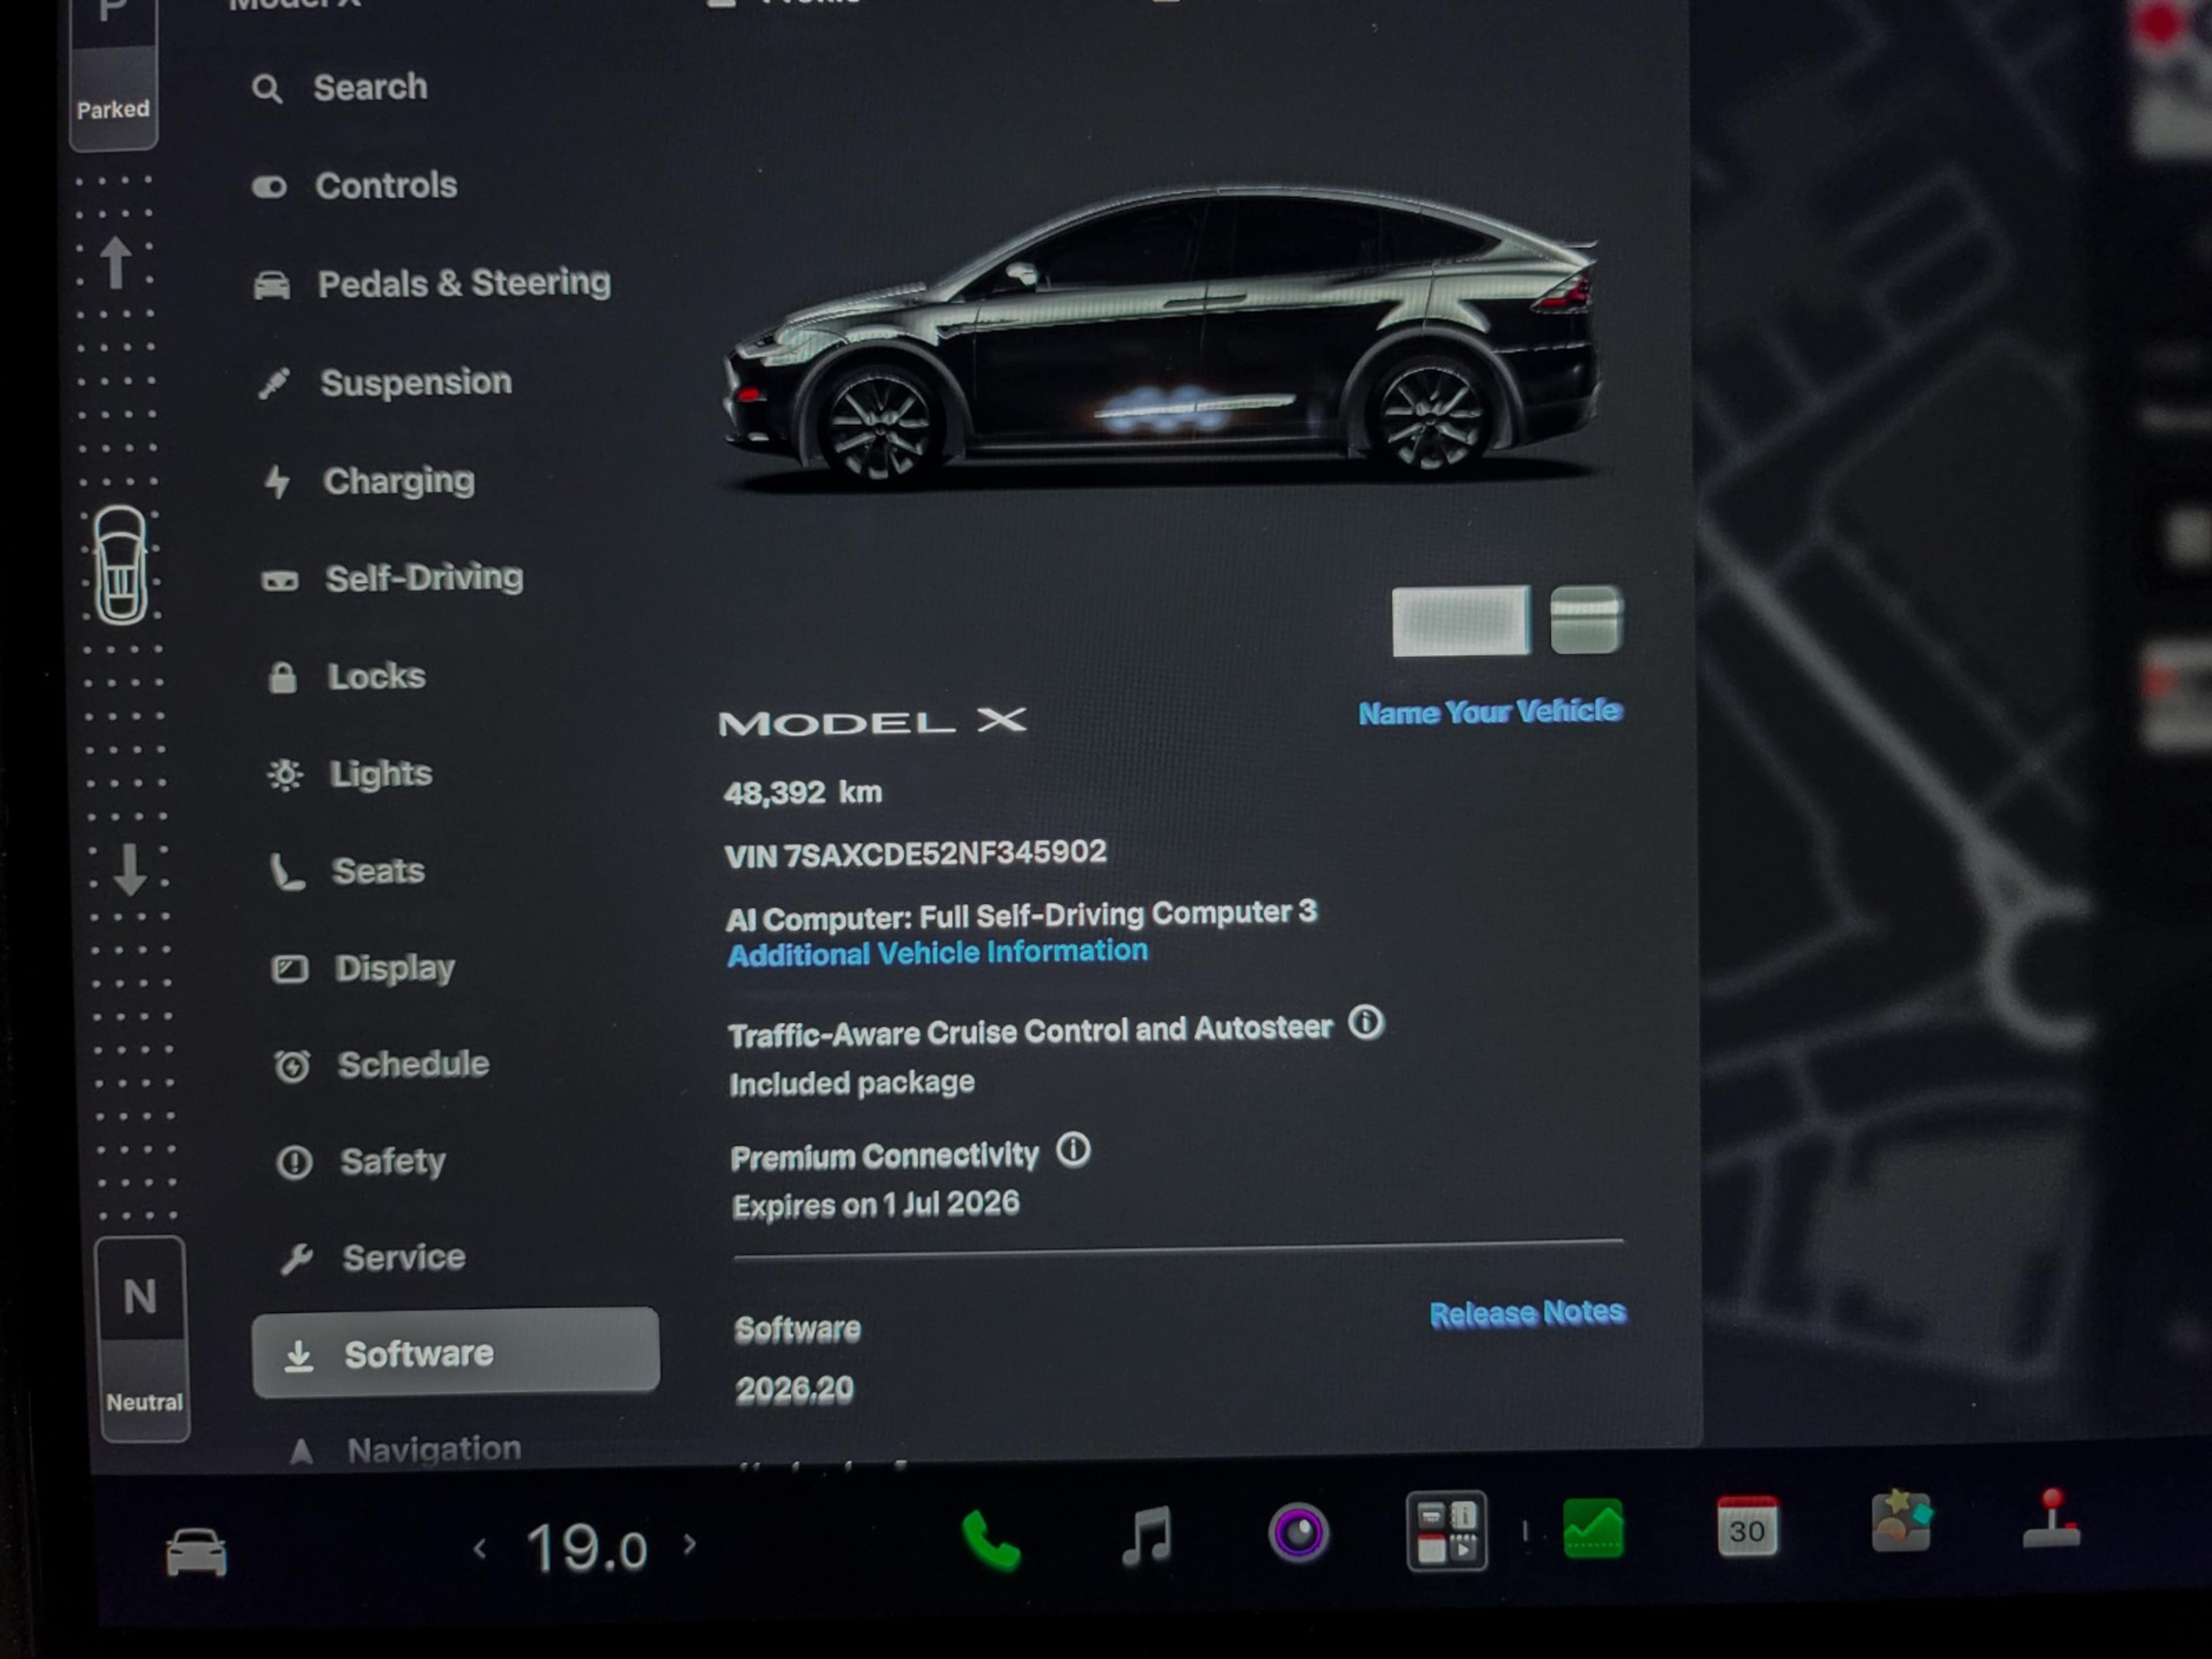Image resolution: width=2212 pixels, height=1659 pixels.
Task: Open the Controls menu
Action: click(x=354, y=186)
